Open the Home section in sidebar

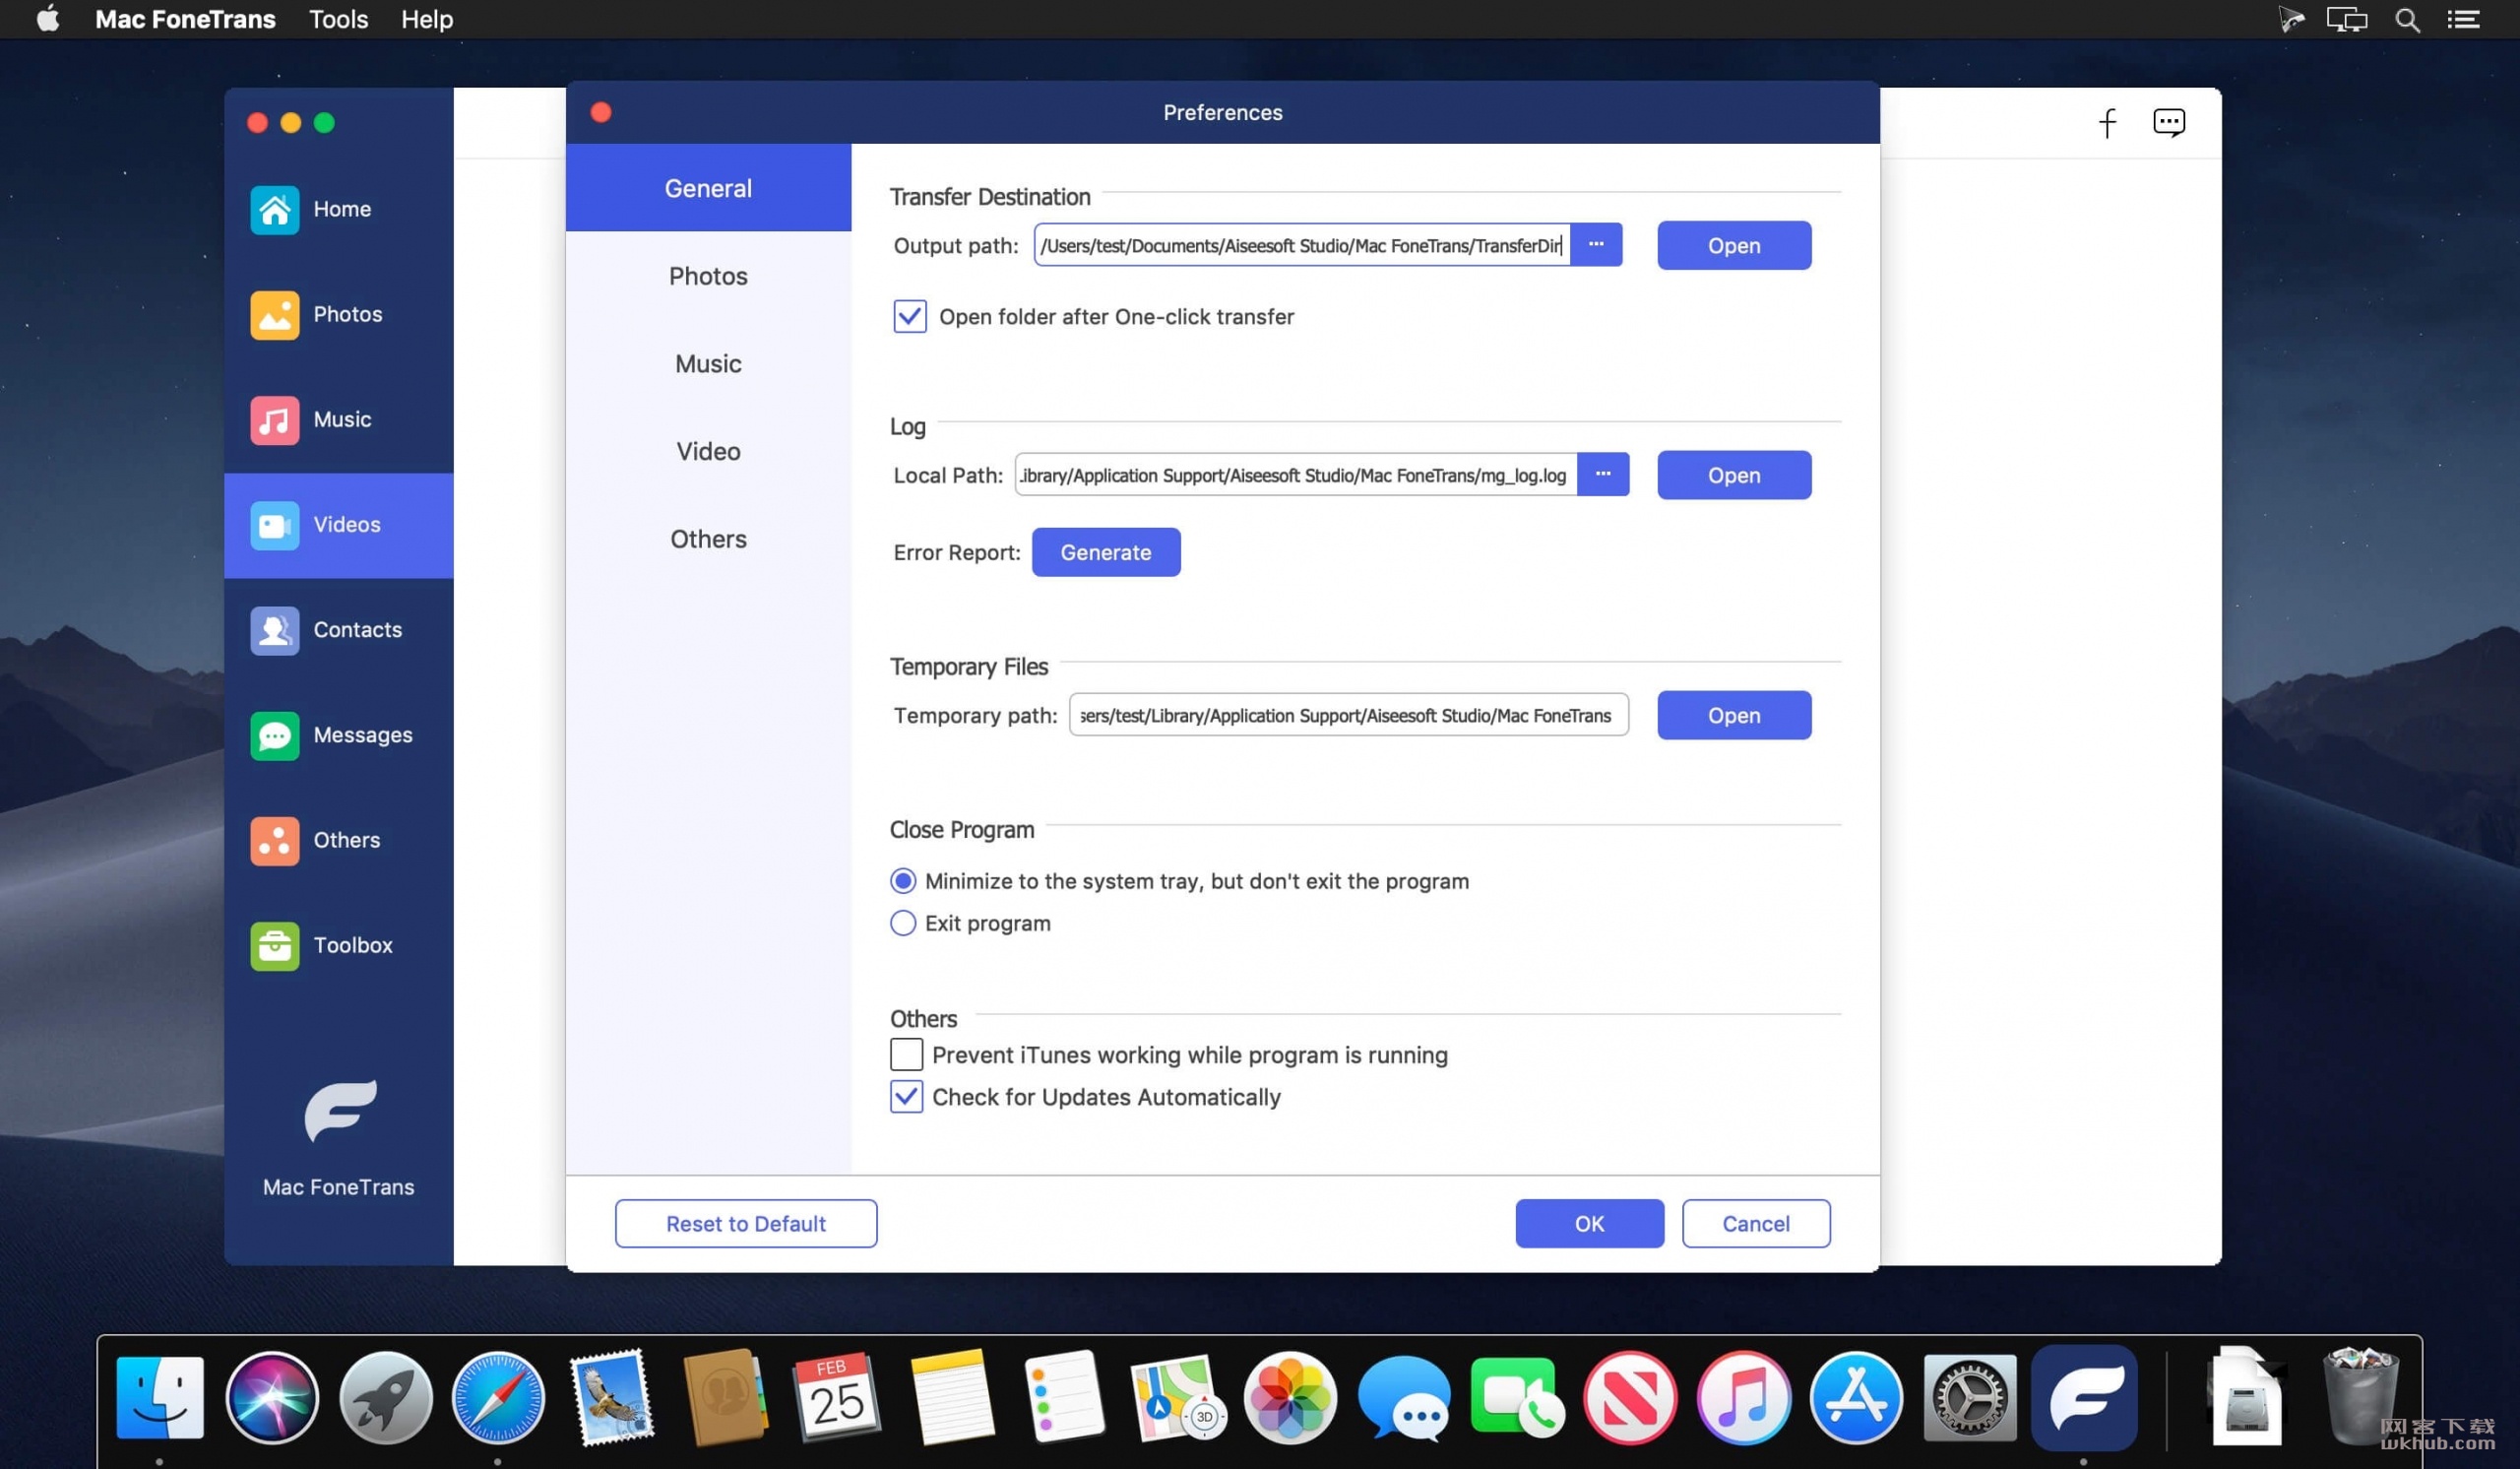[x=338, y=209]
